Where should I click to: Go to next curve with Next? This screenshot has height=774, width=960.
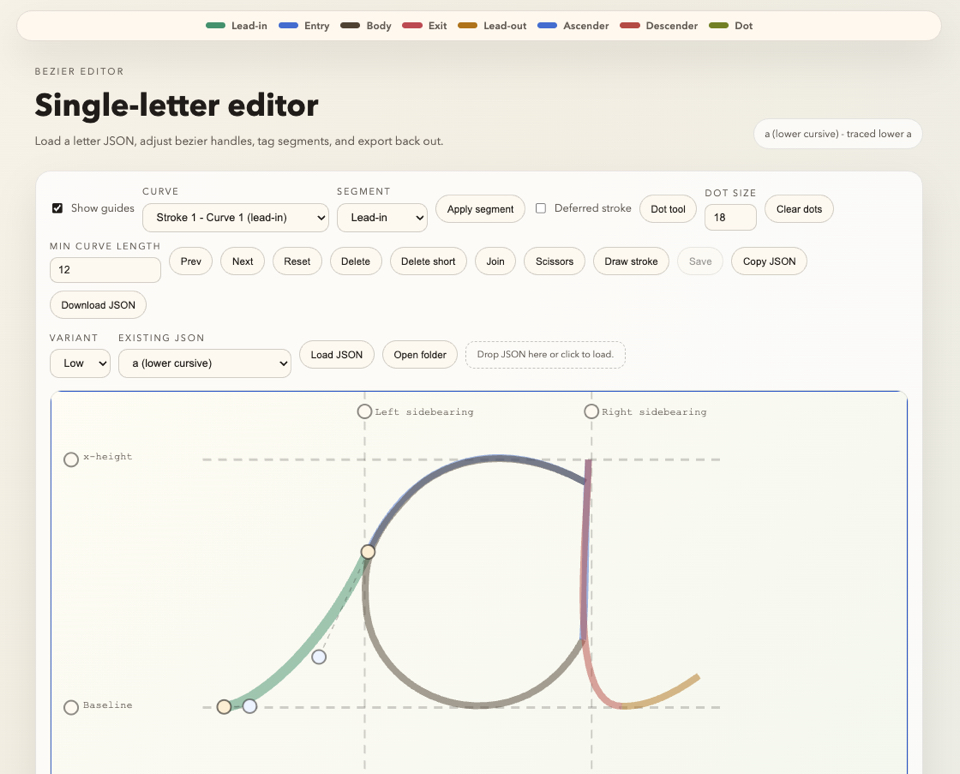point(242,261)
